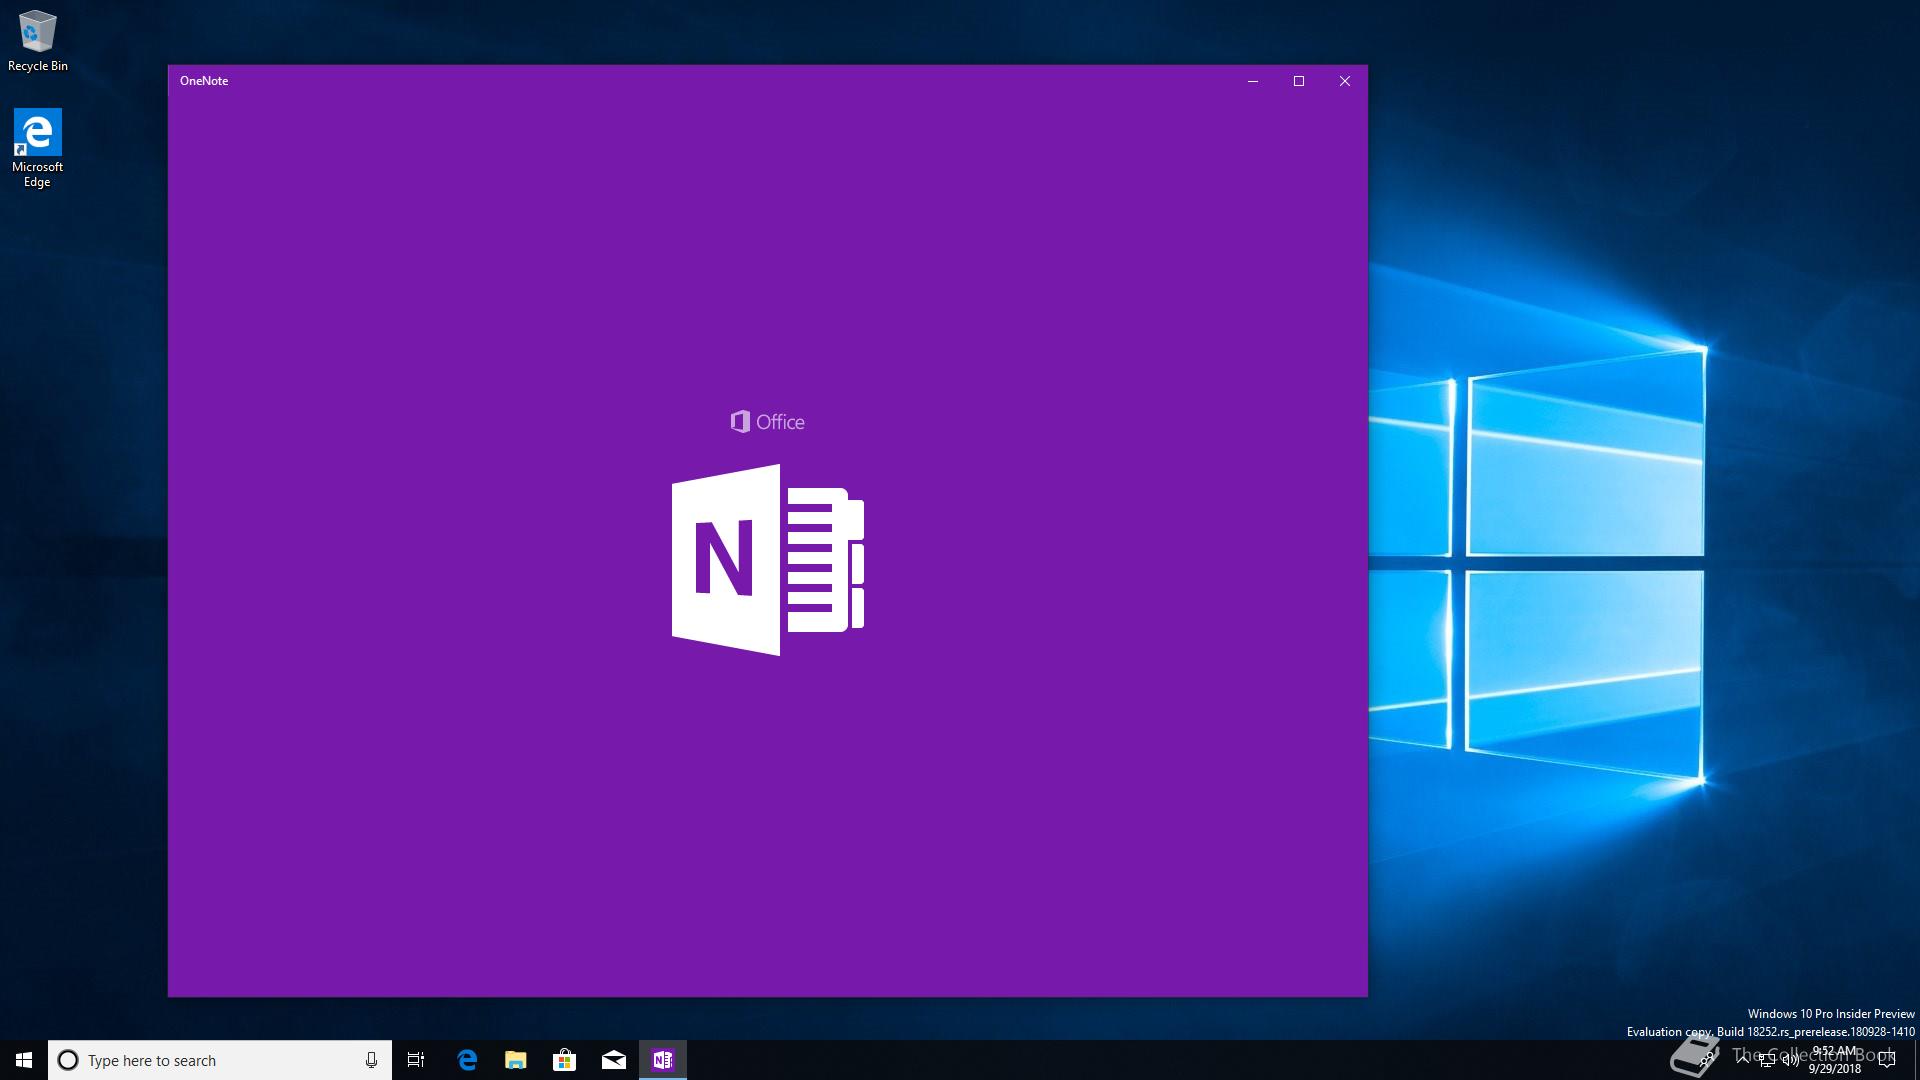Focus the 'Type here to search' box
This screenshot has height=1080, width=1920.
point(219,1060)
